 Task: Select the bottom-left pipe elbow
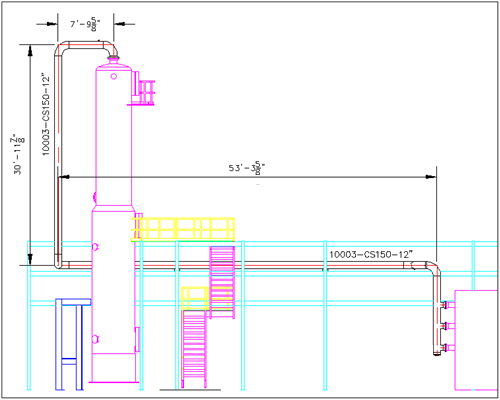pyautogui.click(x=59, y=265)
